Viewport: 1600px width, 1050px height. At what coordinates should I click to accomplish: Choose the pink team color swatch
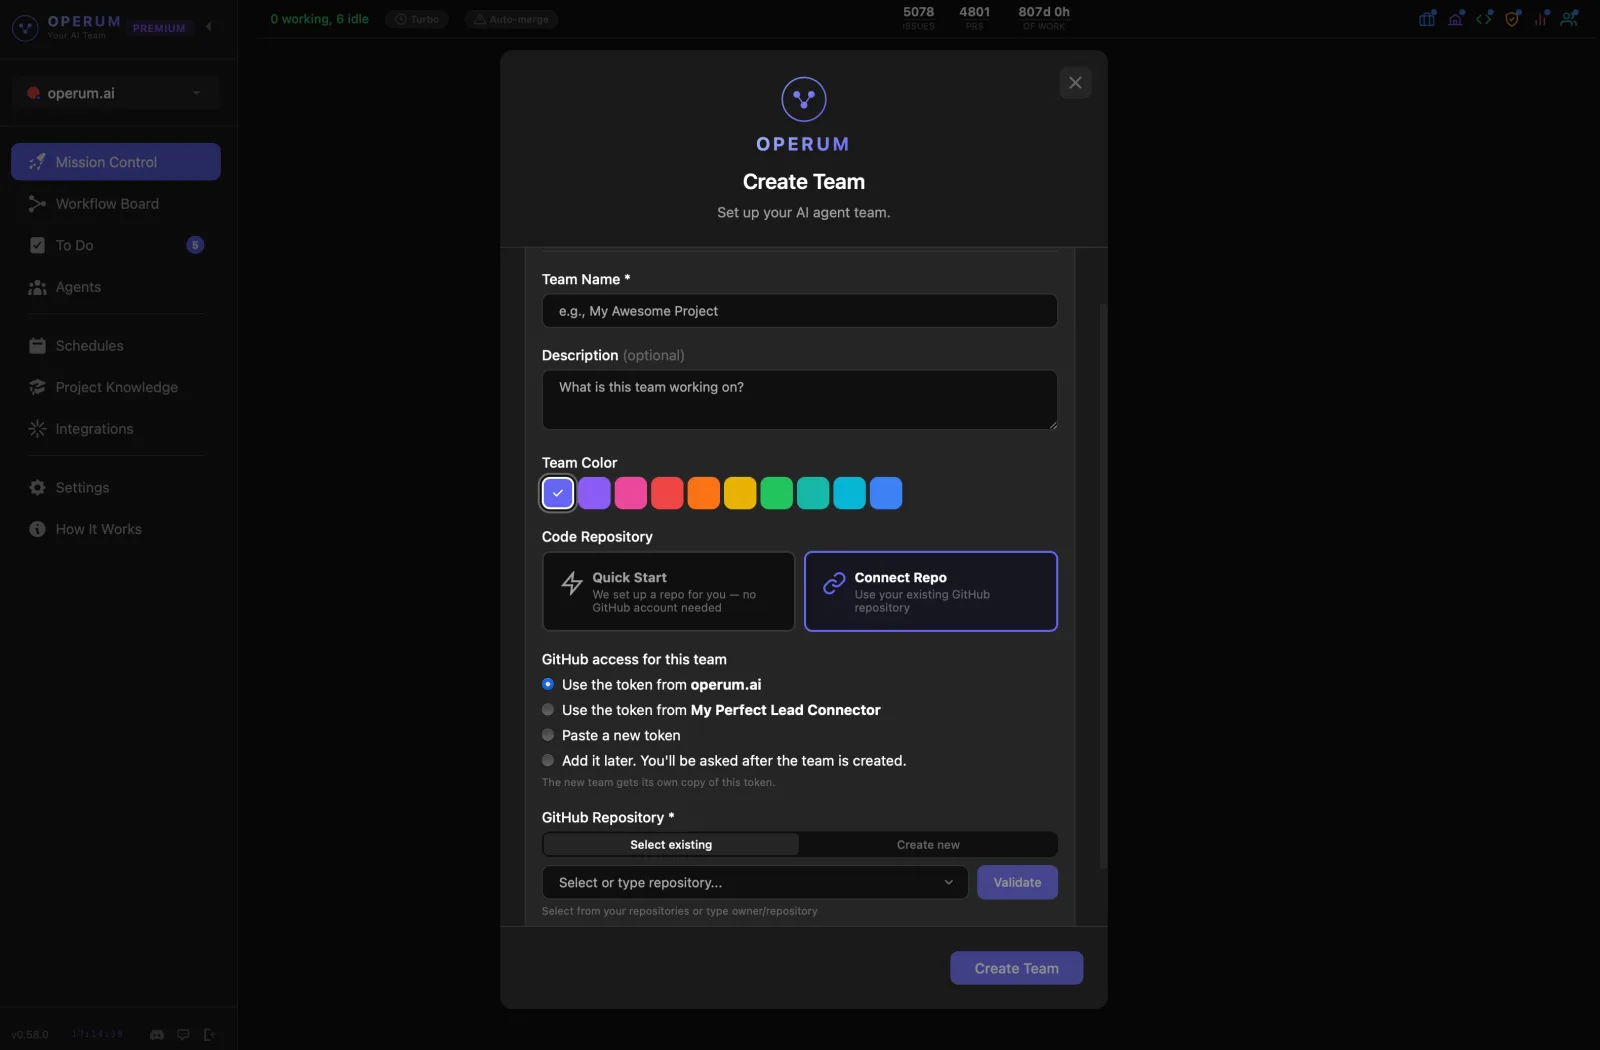coord(630,493)
